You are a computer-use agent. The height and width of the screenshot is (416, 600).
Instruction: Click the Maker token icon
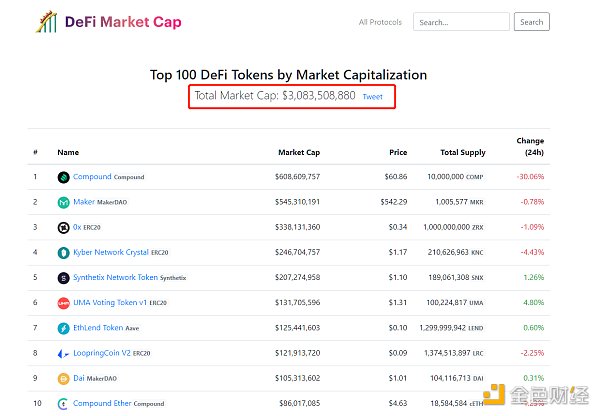64,202
